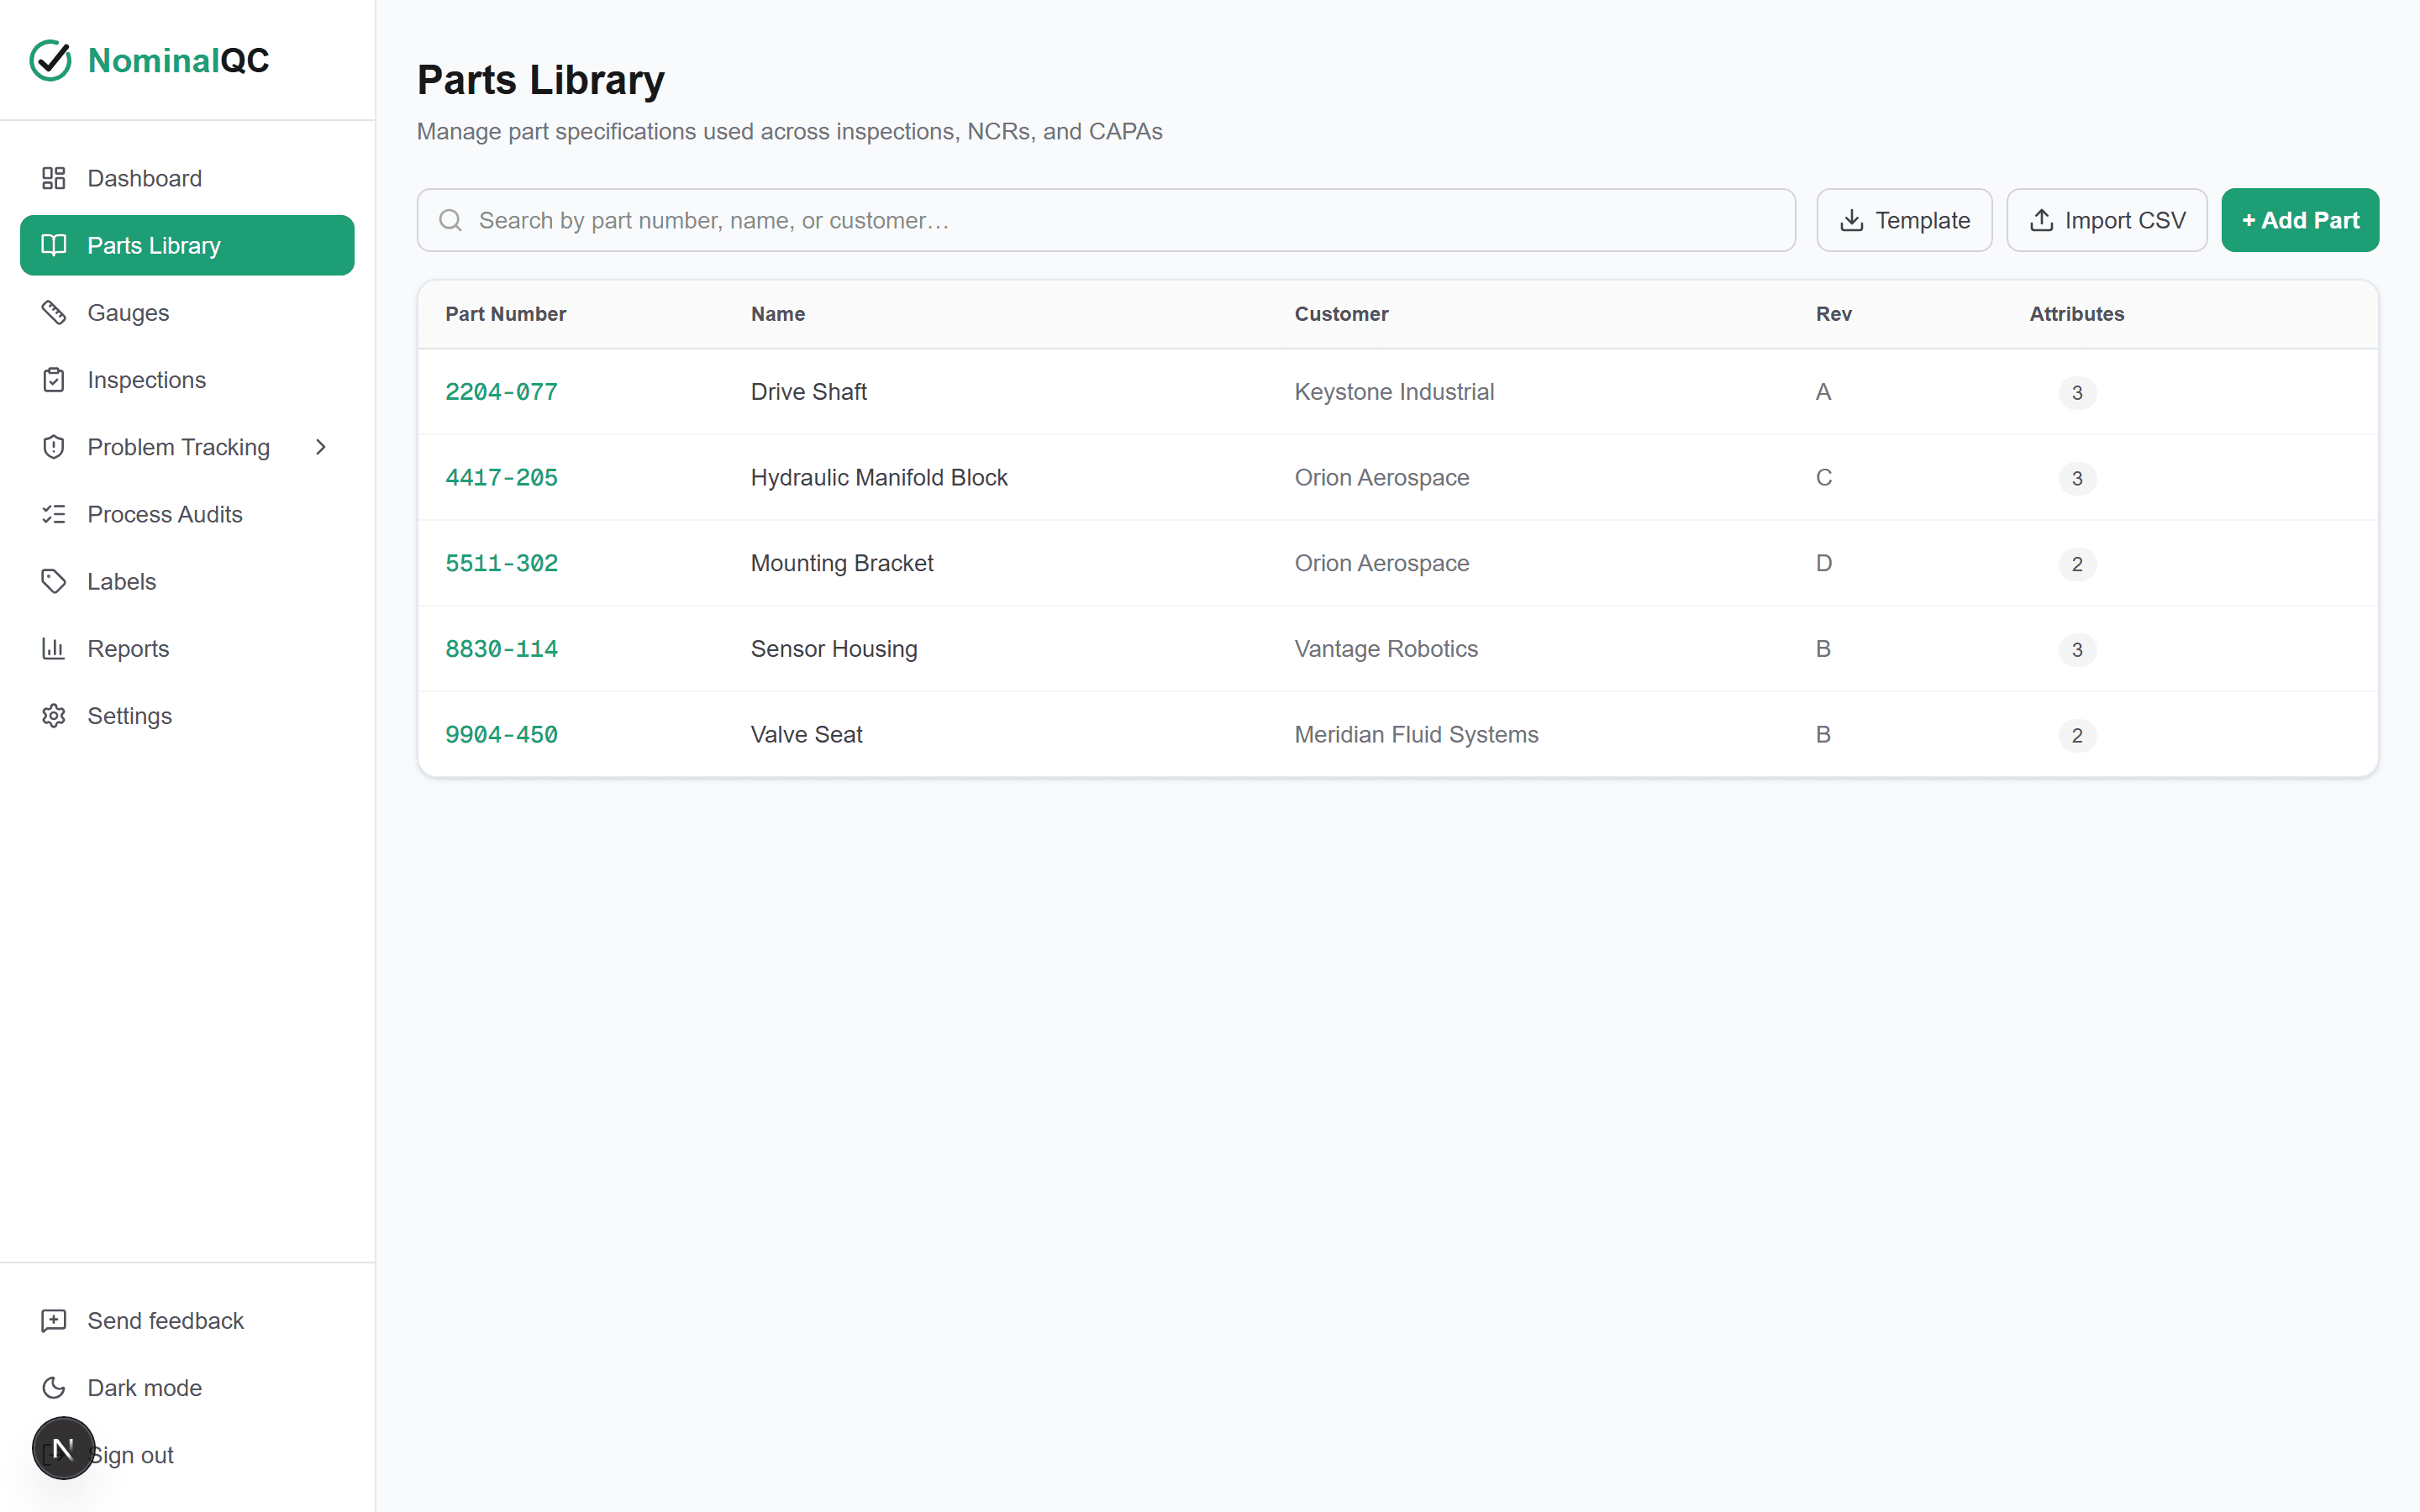Navigate to Process Audits

click(x=187, y=514)
